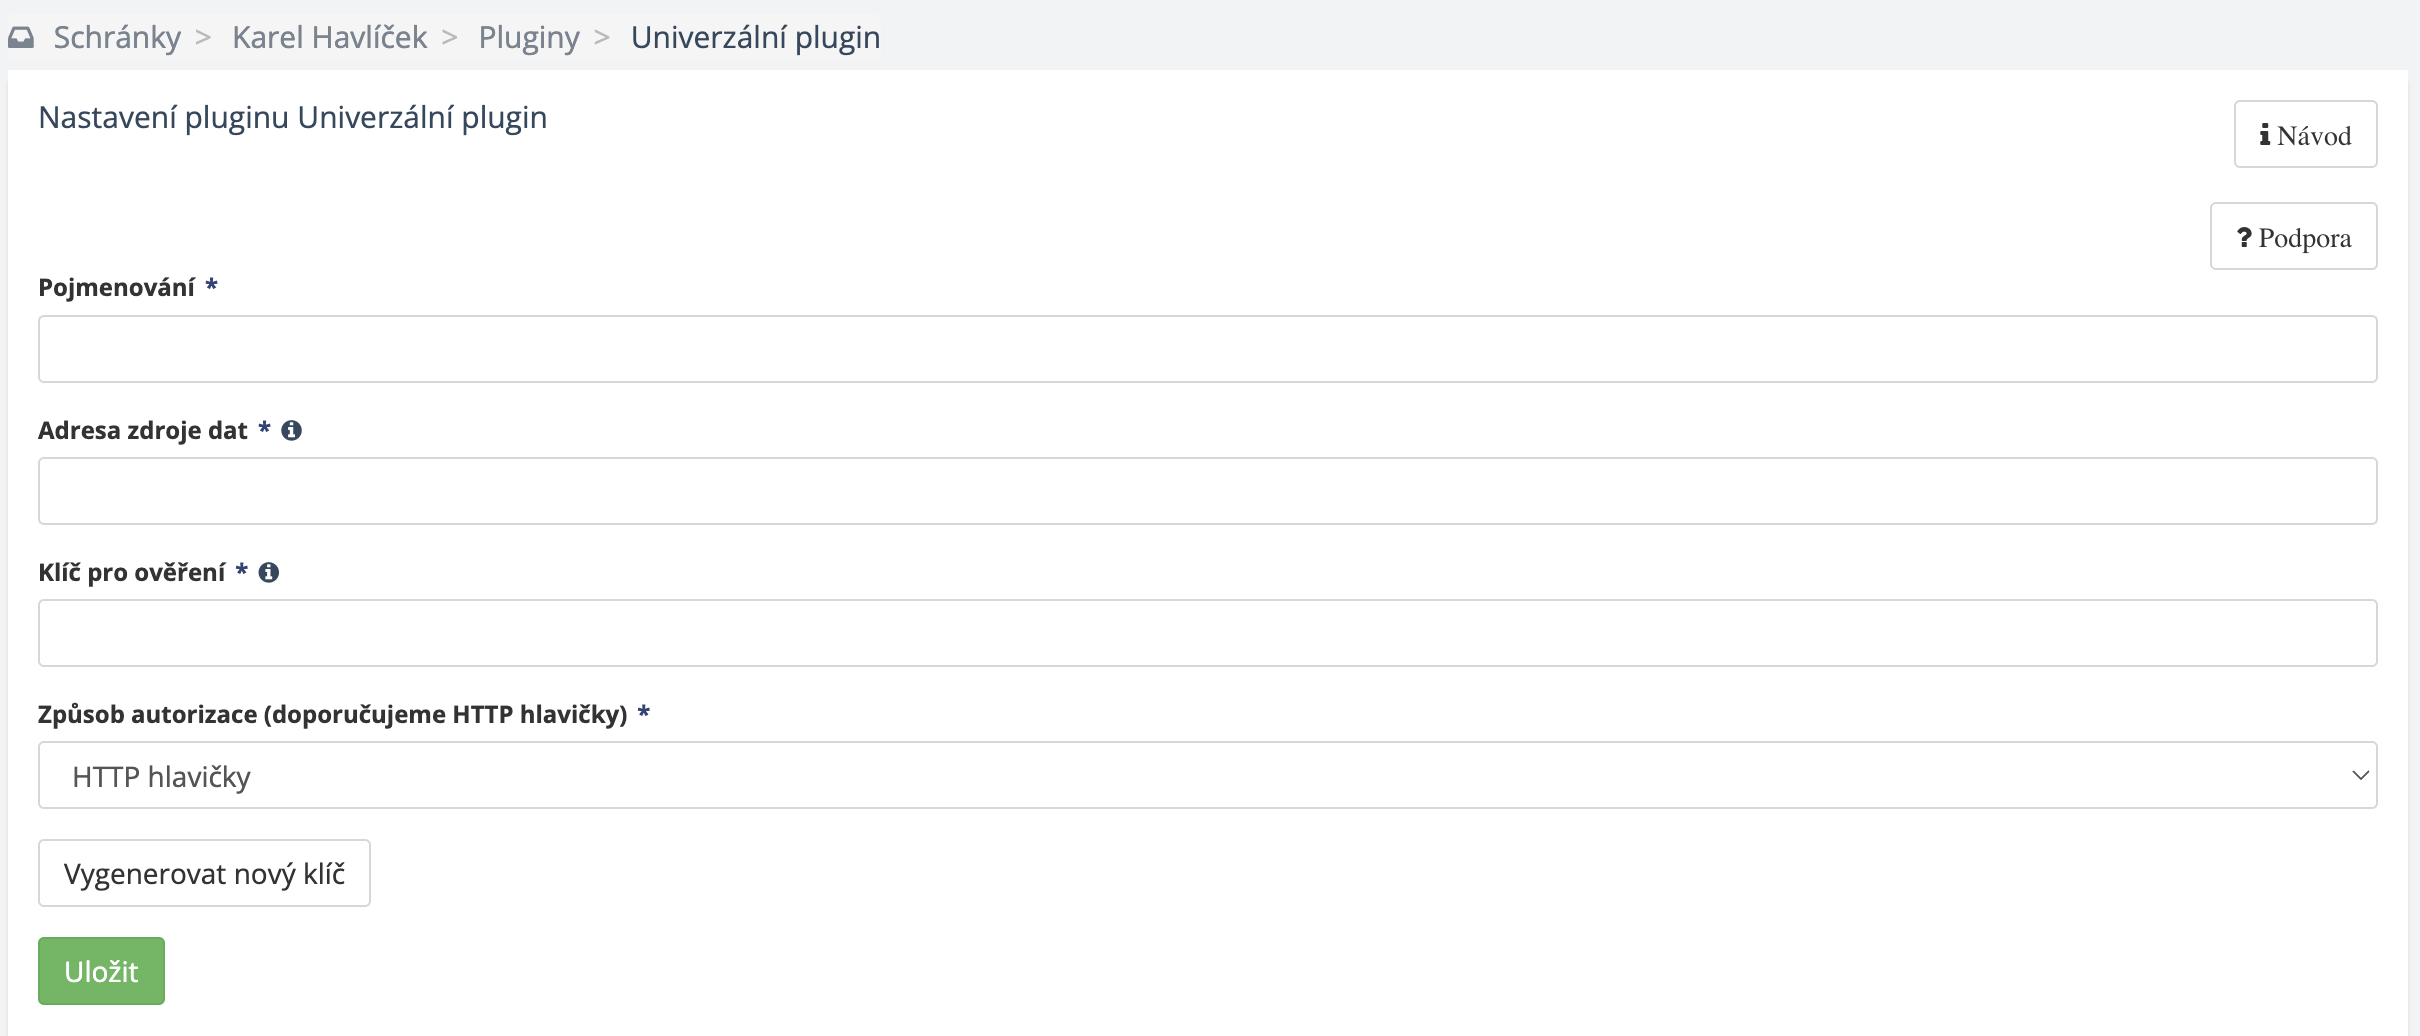This screenshot has height=1036, width=2420.
Task: Click the Nastavení pluginu Univerzální plugin heading
Action: 292,118
